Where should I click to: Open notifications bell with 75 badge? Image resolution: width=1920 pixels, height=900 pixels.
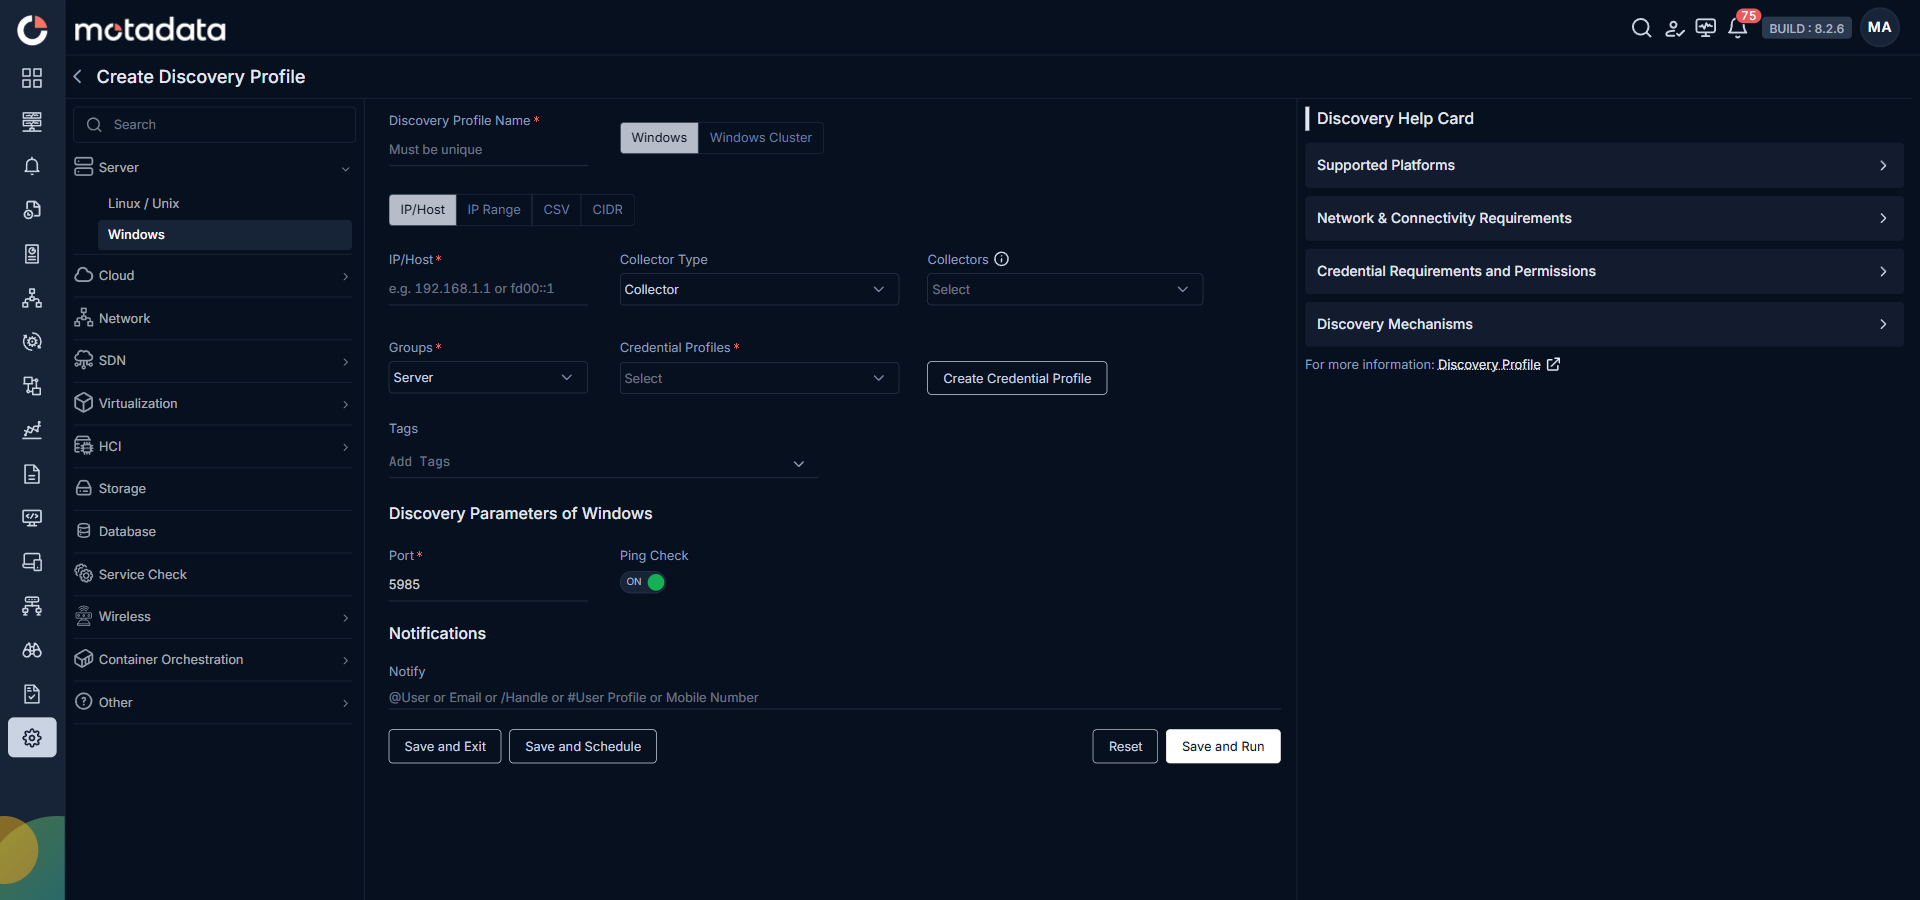[1738, 28]
